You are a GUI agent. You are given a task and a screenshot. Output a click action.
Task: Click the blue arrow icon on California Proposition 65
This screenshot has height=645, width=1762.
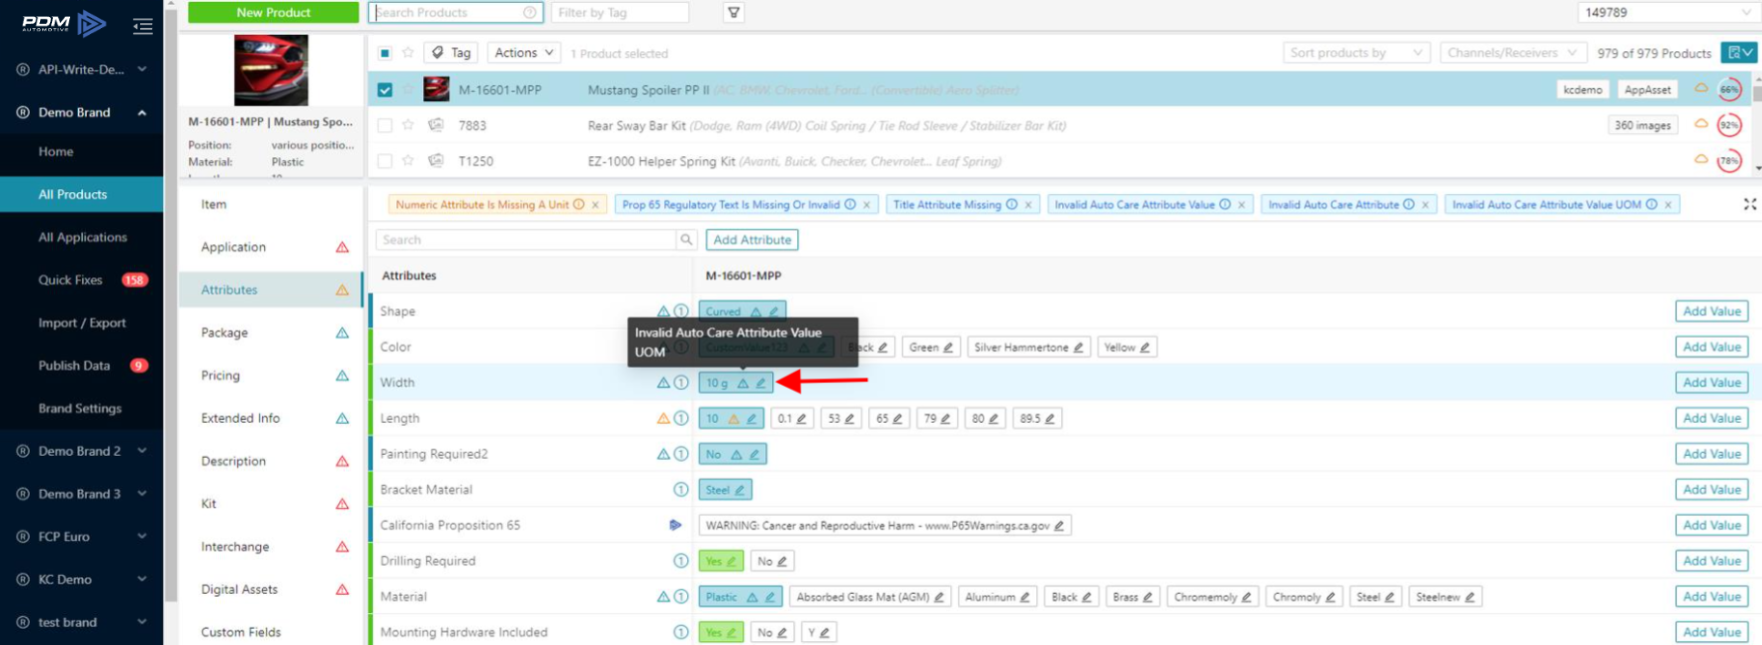click(x=675, y=525)
